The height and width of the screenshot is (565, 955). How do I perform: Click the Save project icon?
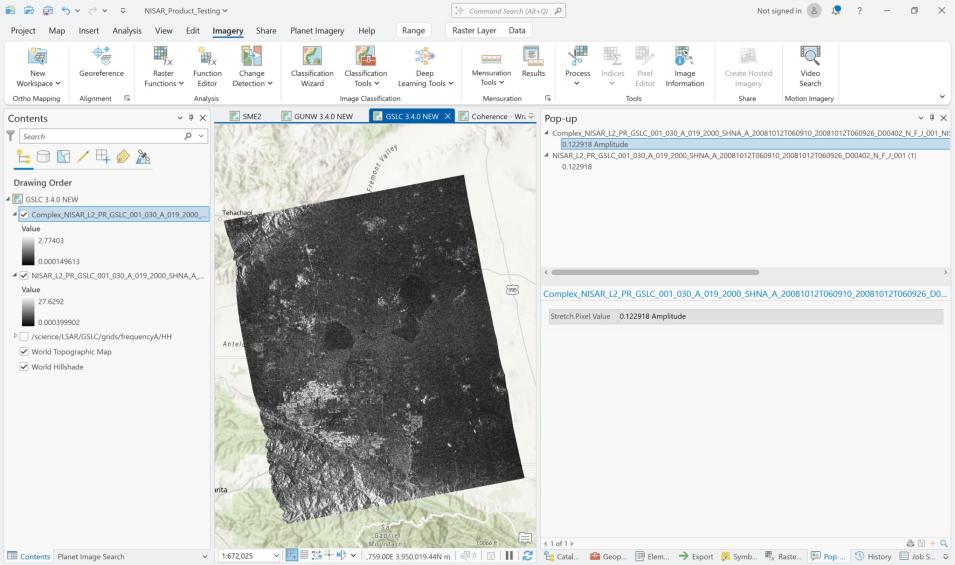pyautogui.click(x=46, y=10)
